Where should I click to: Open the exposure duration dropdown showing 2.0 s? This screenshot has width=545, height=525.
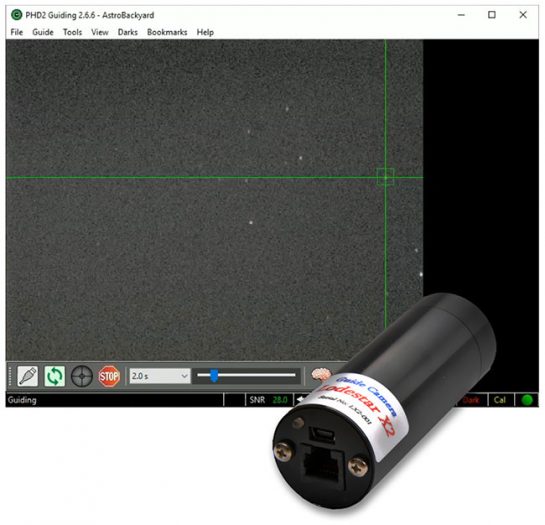click(x=160, y=376)
